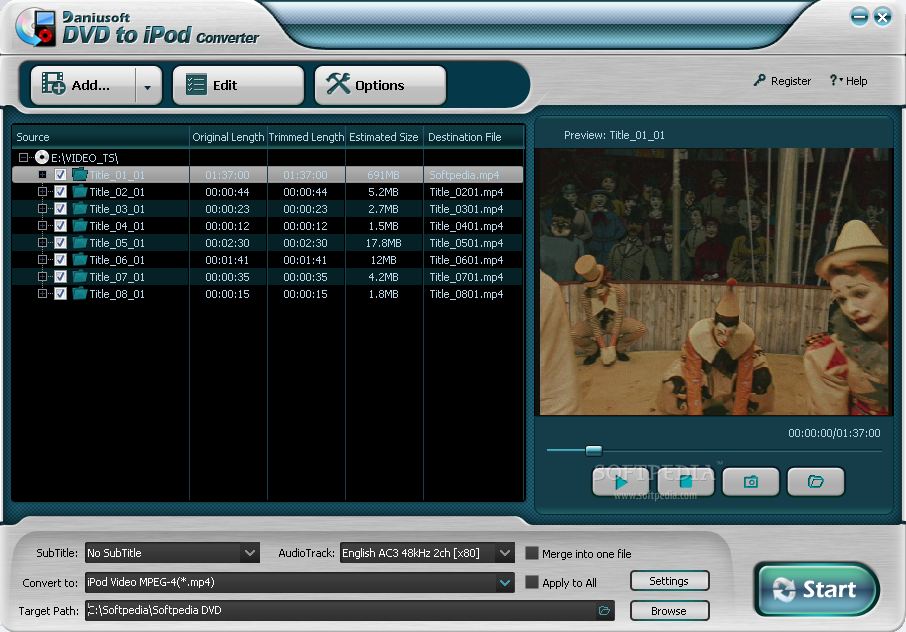Viewport: 906px width, 632px height.
Task: Click the Title_05_01 folder icon
Action: pyautogui.click(x=80, y=243)
